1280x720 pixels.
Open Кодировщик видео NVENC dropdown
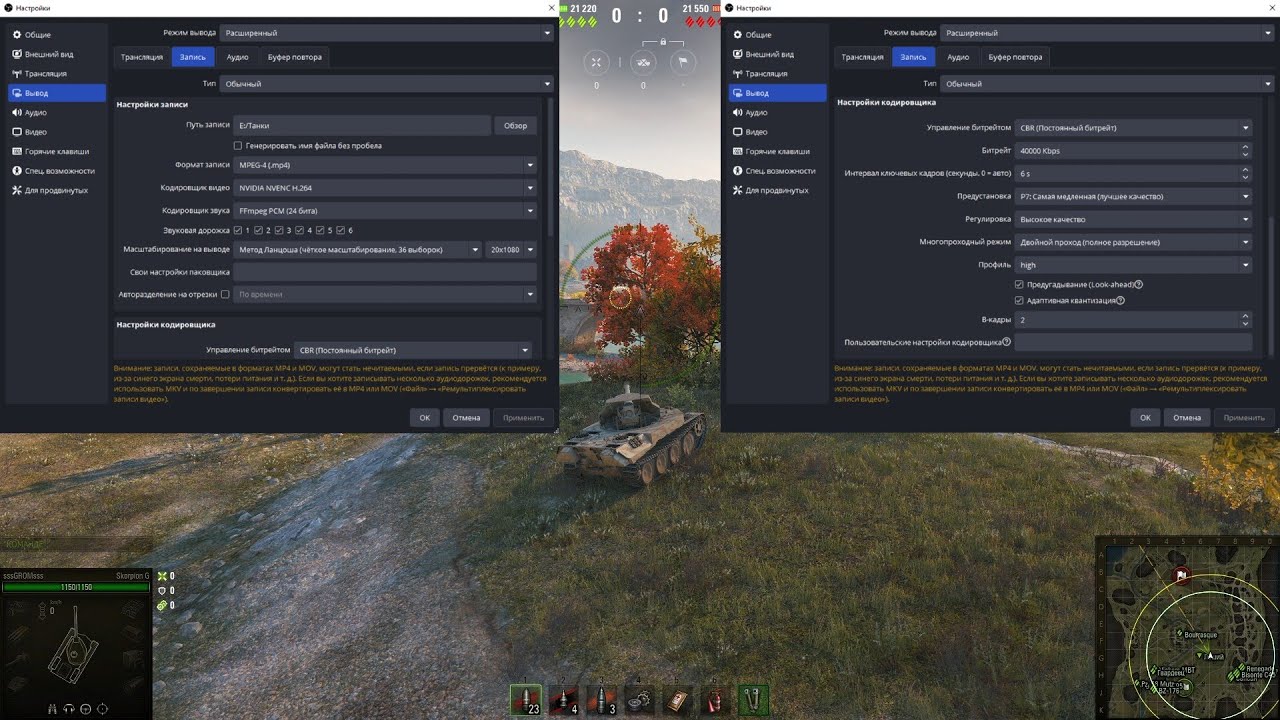coord(386,188)
